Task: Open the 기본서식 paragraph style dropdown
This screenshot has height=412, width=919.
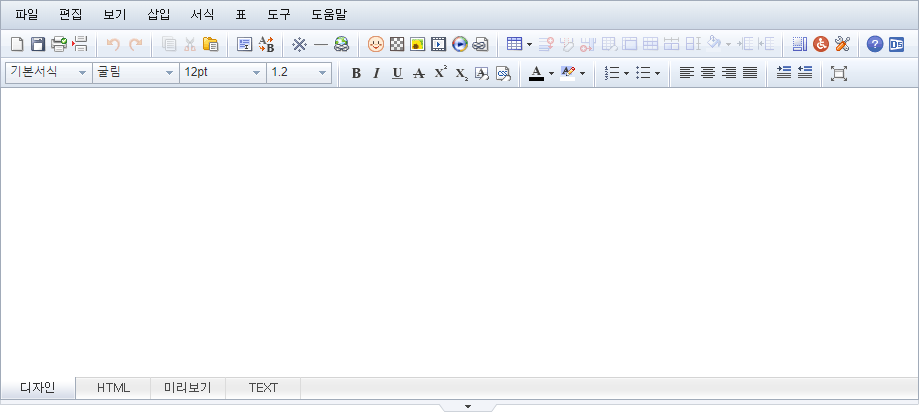Action: pos(47,73)
